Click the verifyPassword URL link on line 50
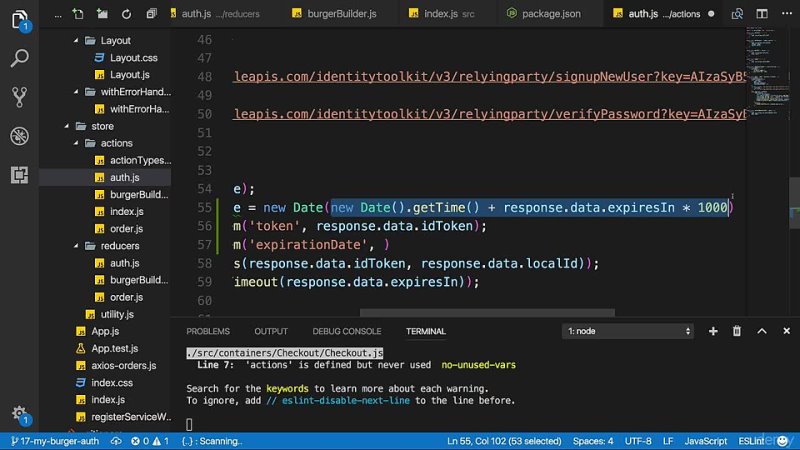Screen dimensions: 800x450 click(x=489, y=114)
